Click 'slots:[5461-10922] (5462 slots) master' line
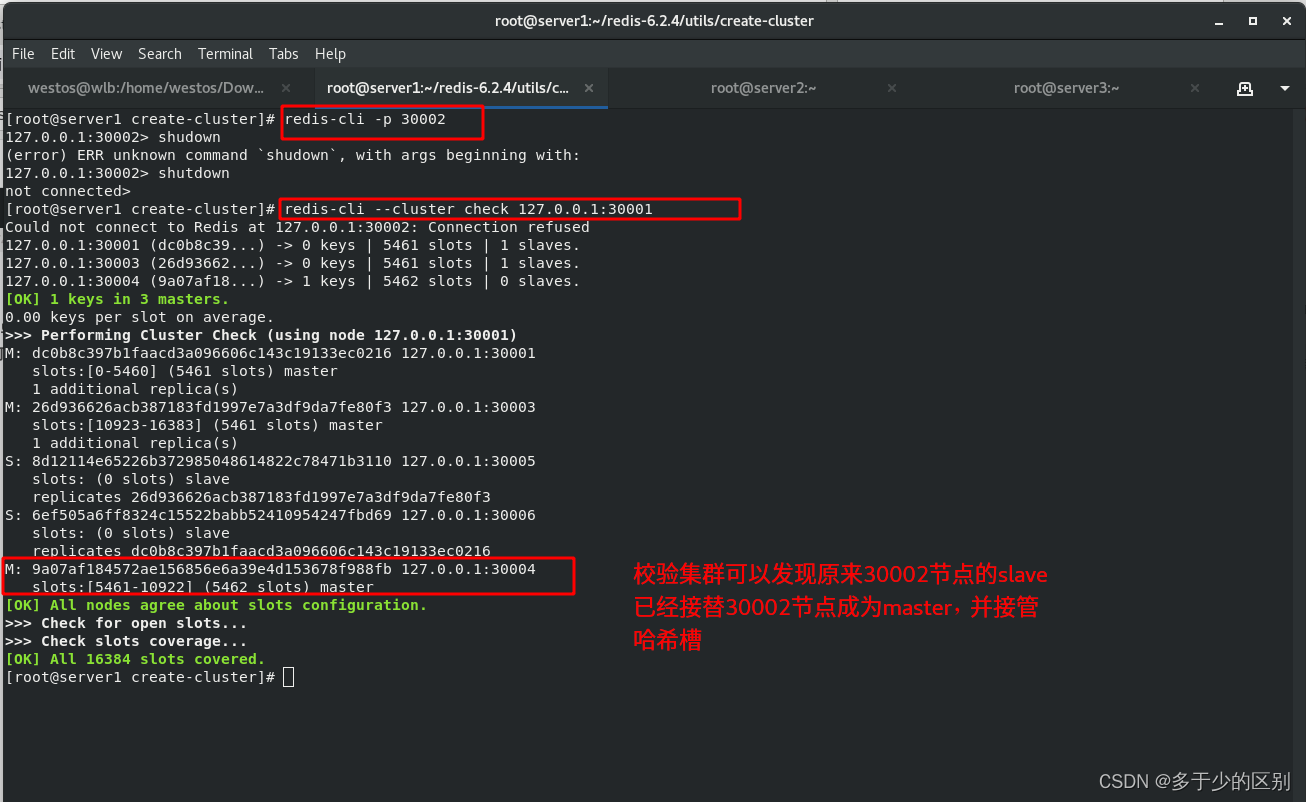This screenshot has height=802, width=1306. [203, 587]
